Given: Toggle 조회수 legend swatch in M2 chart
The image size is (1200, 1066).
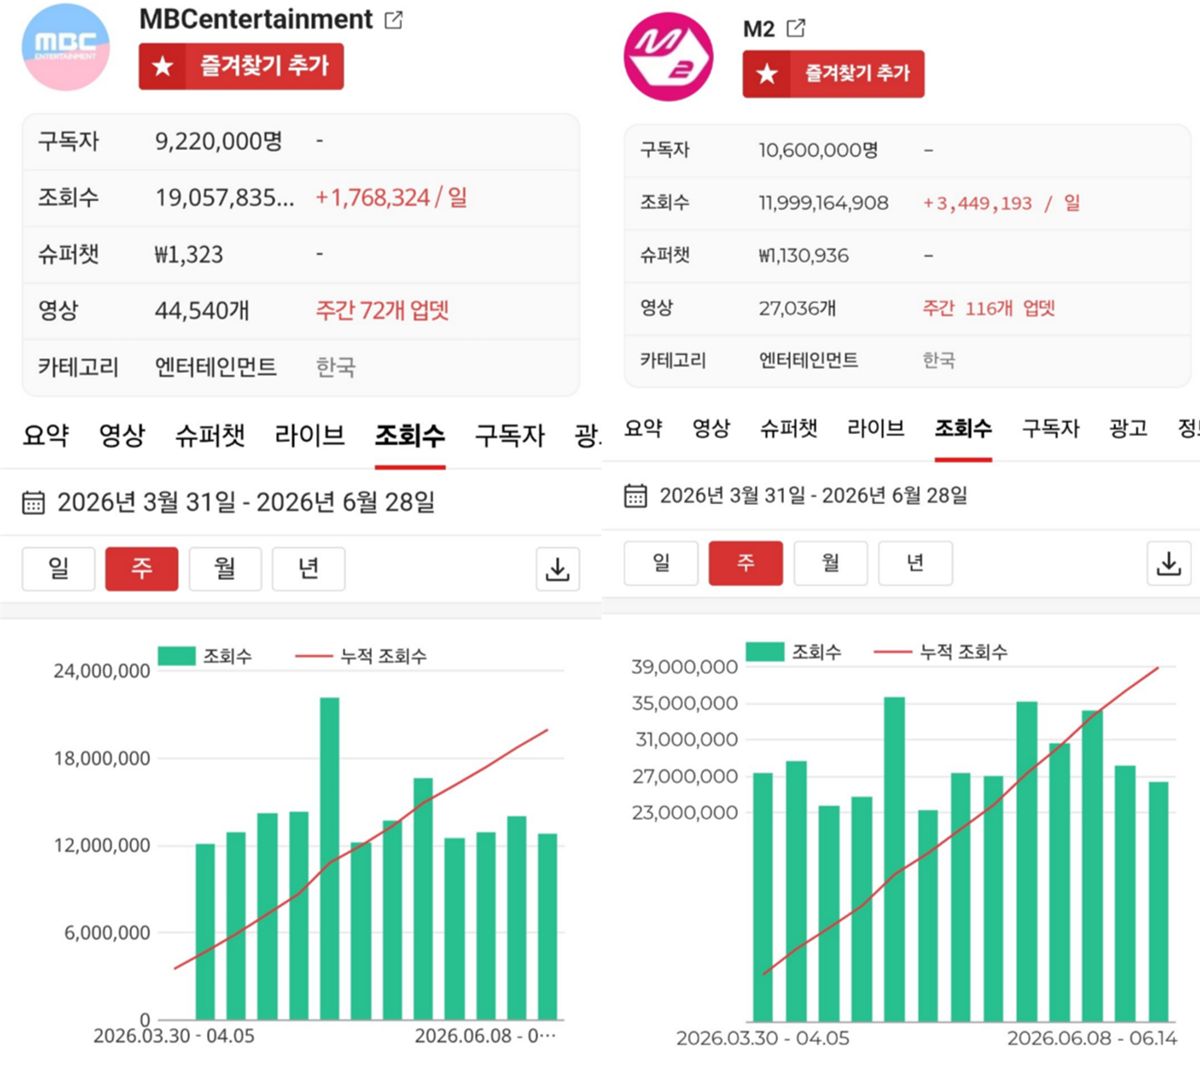Looking at the screenshot, I should [765, 651].
